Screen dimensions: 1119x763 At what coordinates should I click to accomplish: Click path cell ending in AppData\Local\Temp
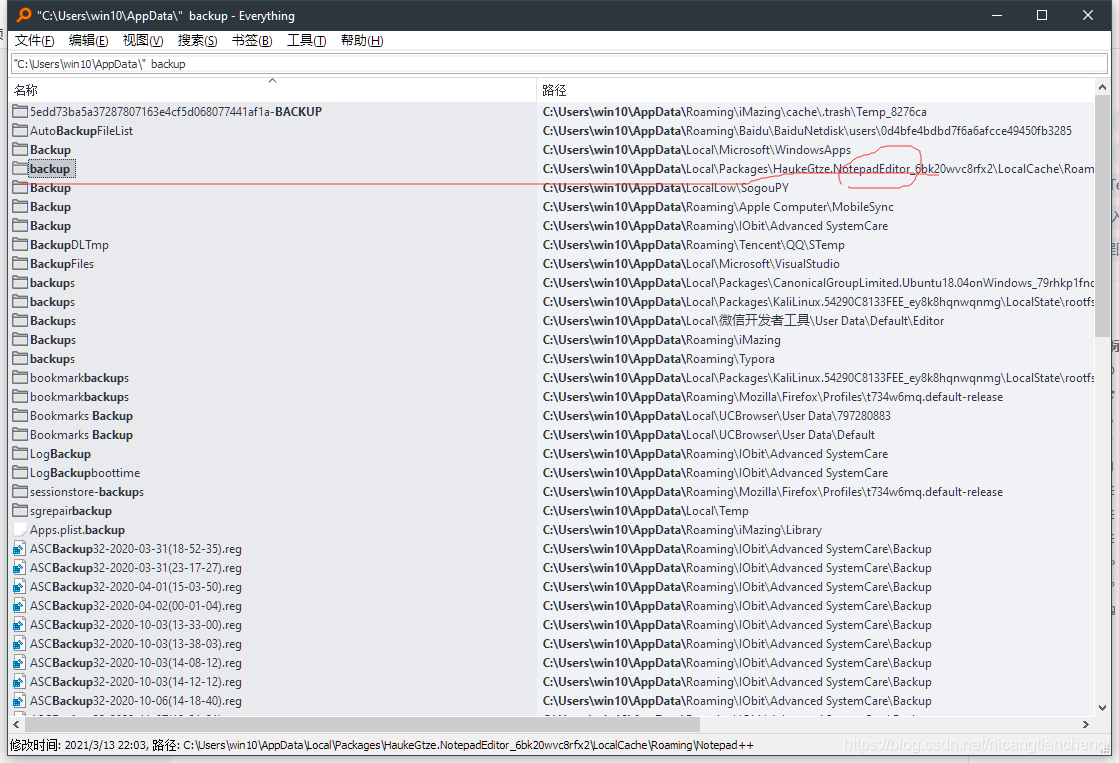point(645,510)
